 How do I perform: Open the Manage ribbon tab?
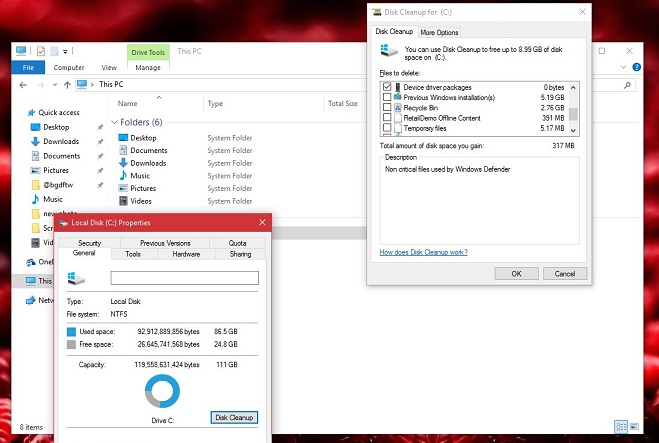click(148, 67)
